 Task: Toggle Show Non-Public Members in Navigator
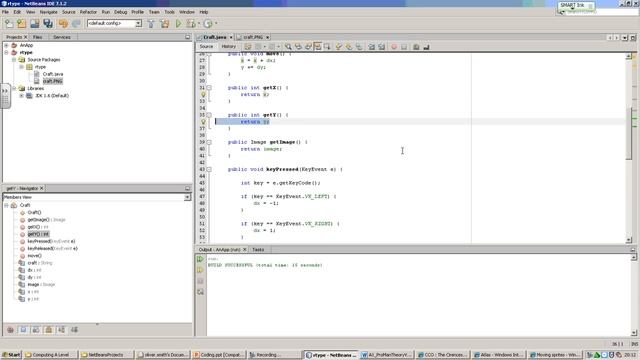point(49,330)
